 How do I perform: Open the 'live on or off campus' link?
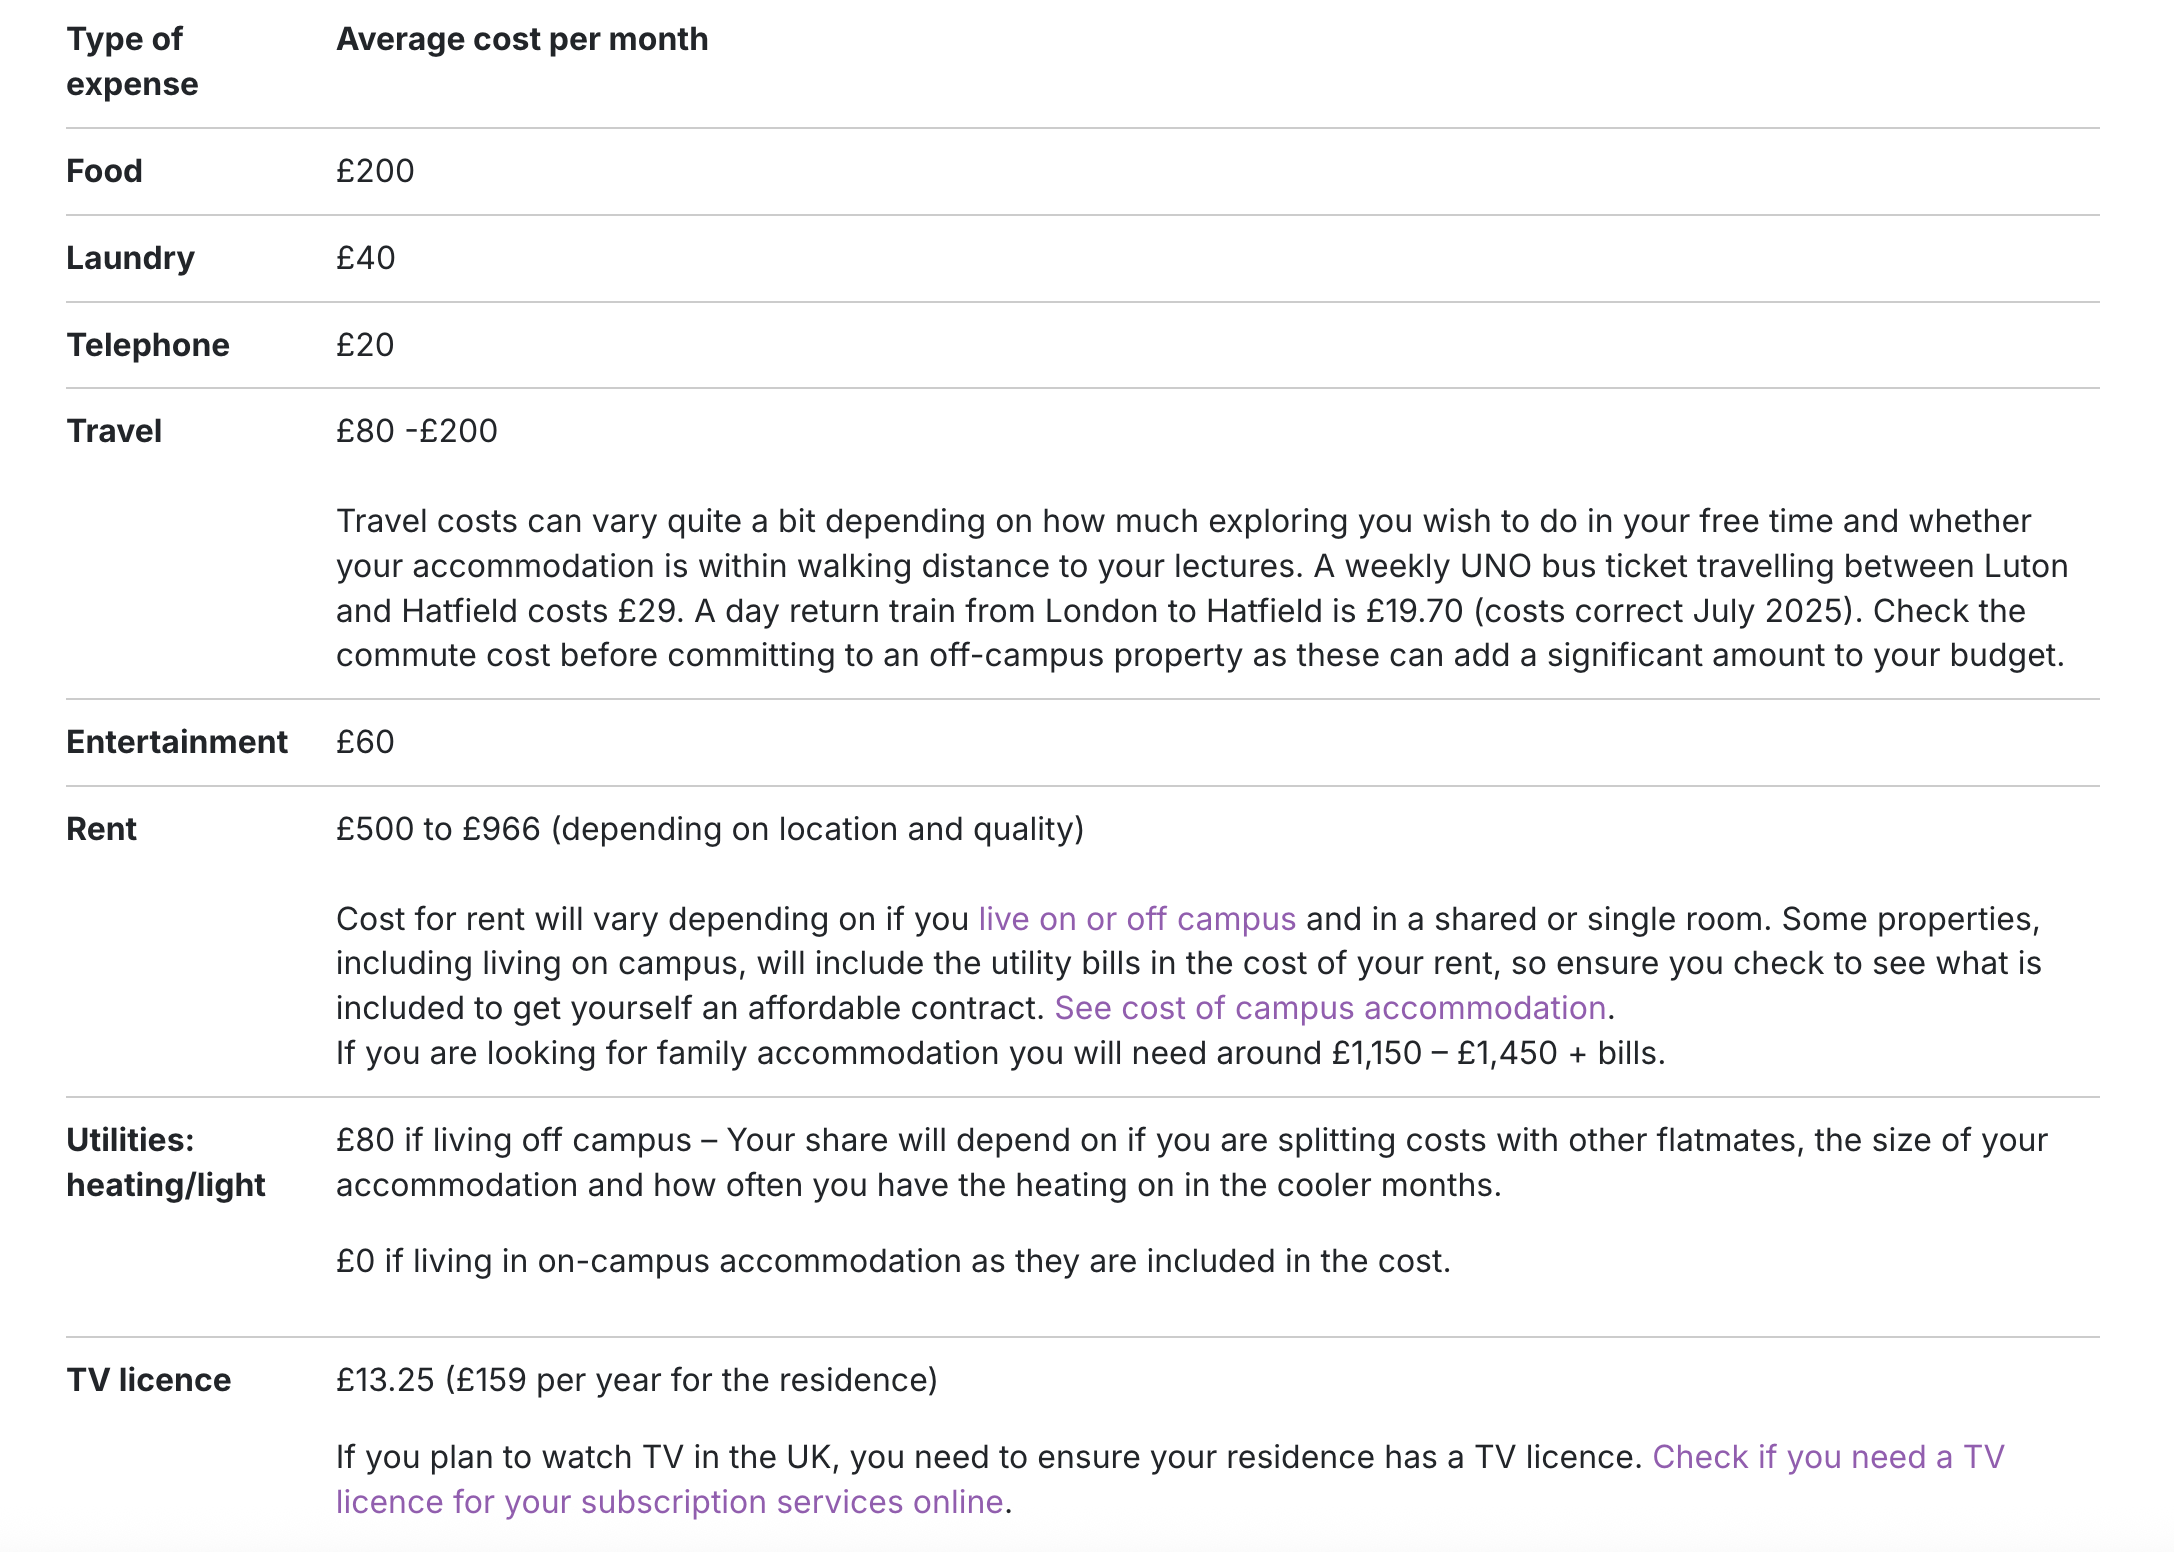point(1136,919)
